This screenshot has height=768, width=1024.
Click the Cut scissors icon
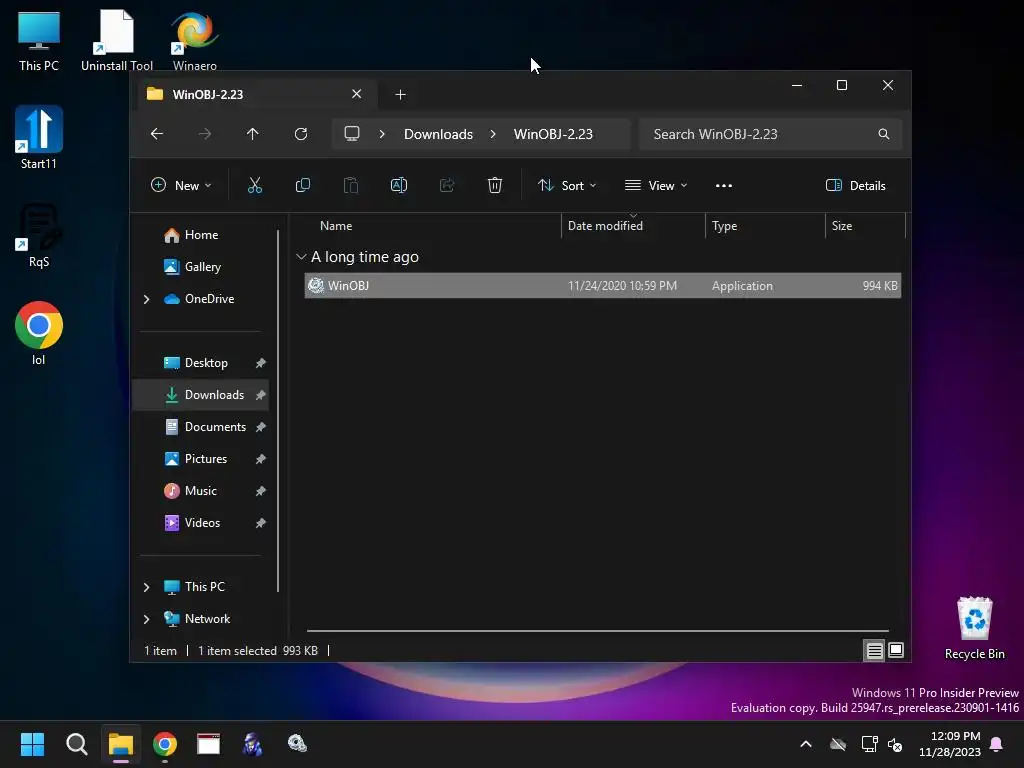(255, 185)
